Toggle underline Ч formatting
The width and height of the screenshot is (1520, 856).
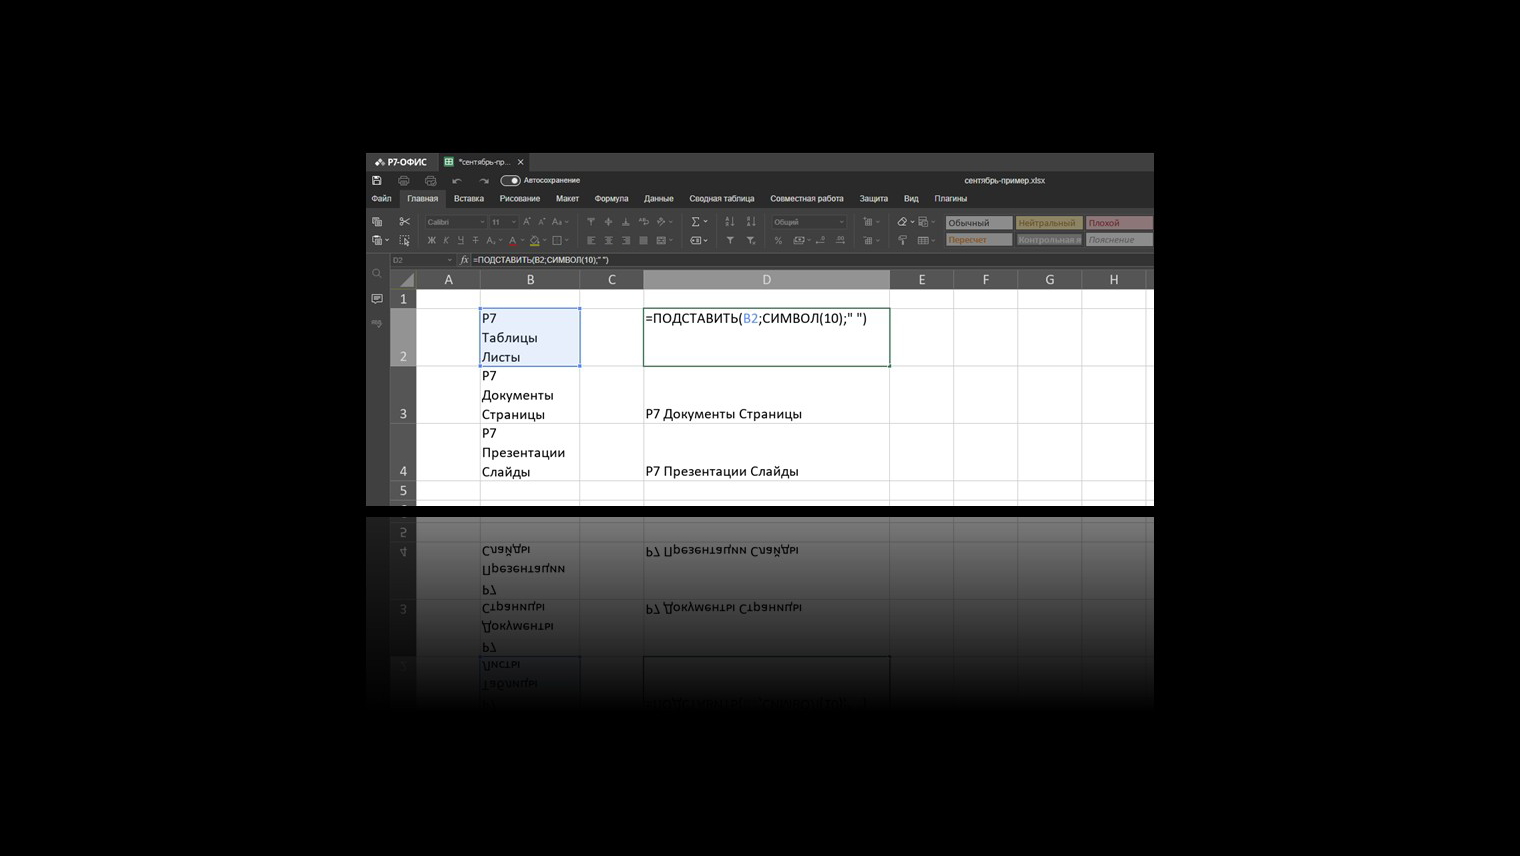(460, 241)
